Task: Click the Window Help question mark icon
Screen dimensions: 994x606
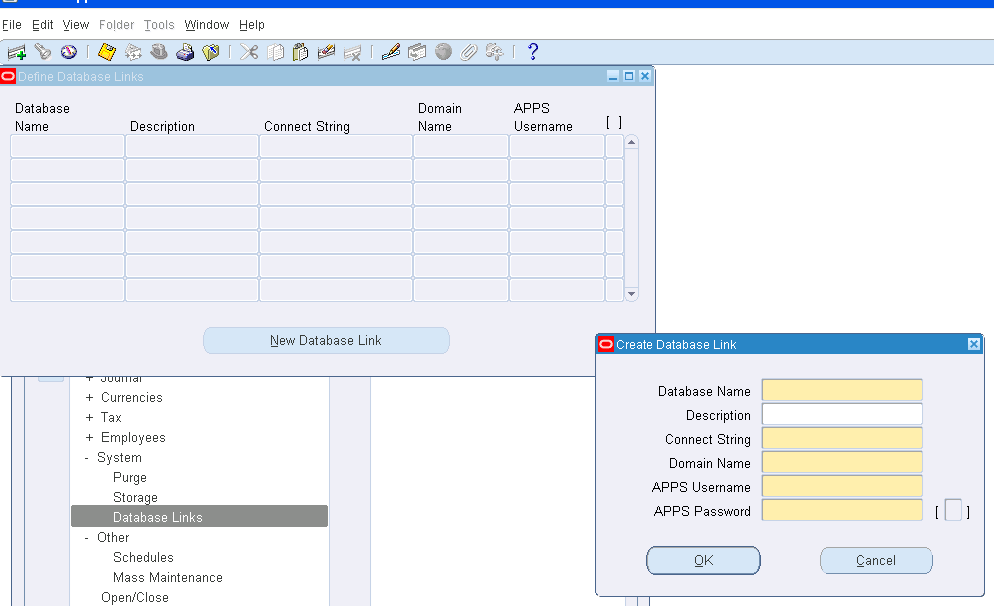Action: [x=533, y=52]
